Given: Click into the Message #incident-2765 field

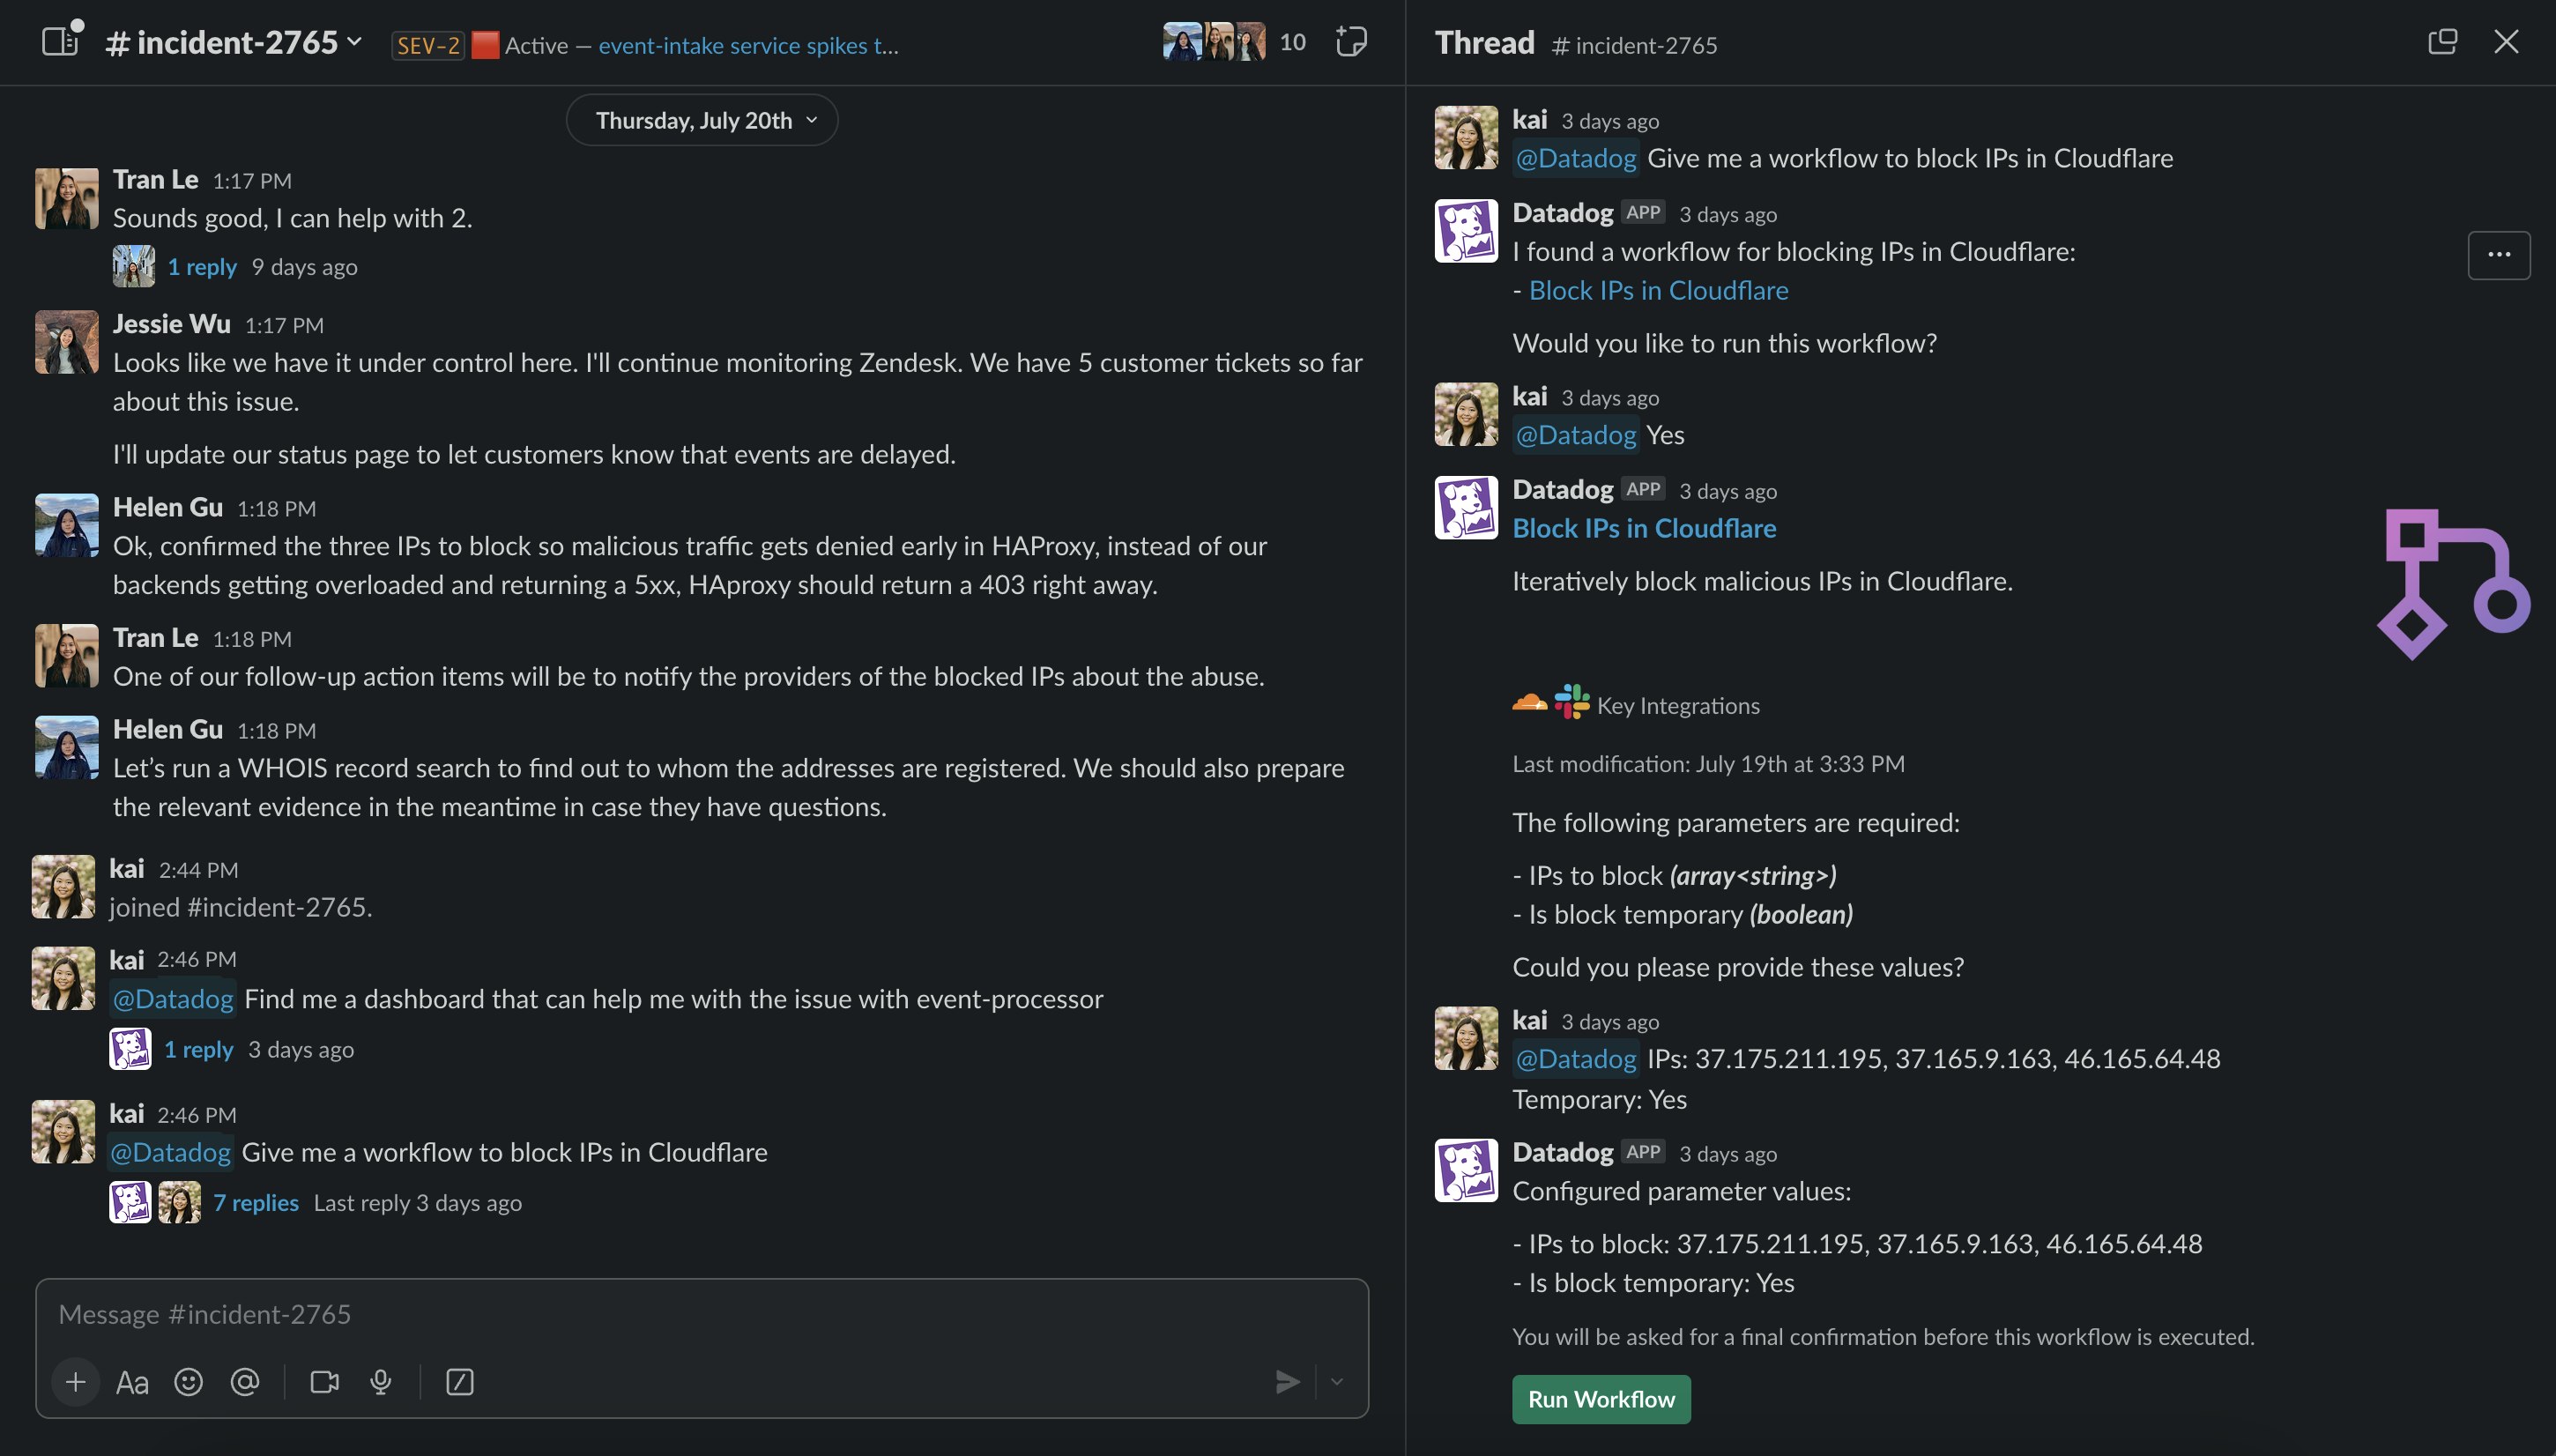Looking at the screenshot, I should point(700,1314).
